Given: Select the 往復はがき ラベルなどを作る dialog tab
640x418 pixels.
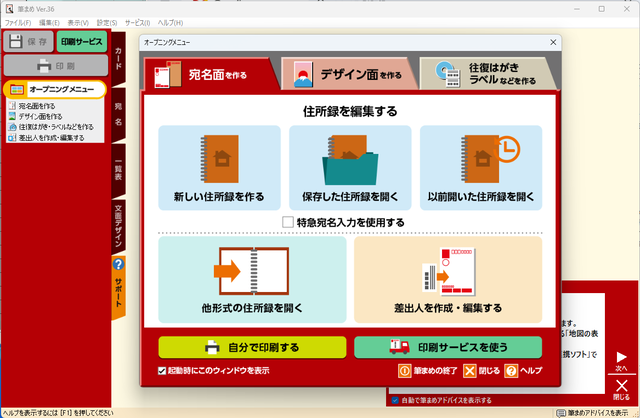Looking at the screenshot, I should point(488,74).
